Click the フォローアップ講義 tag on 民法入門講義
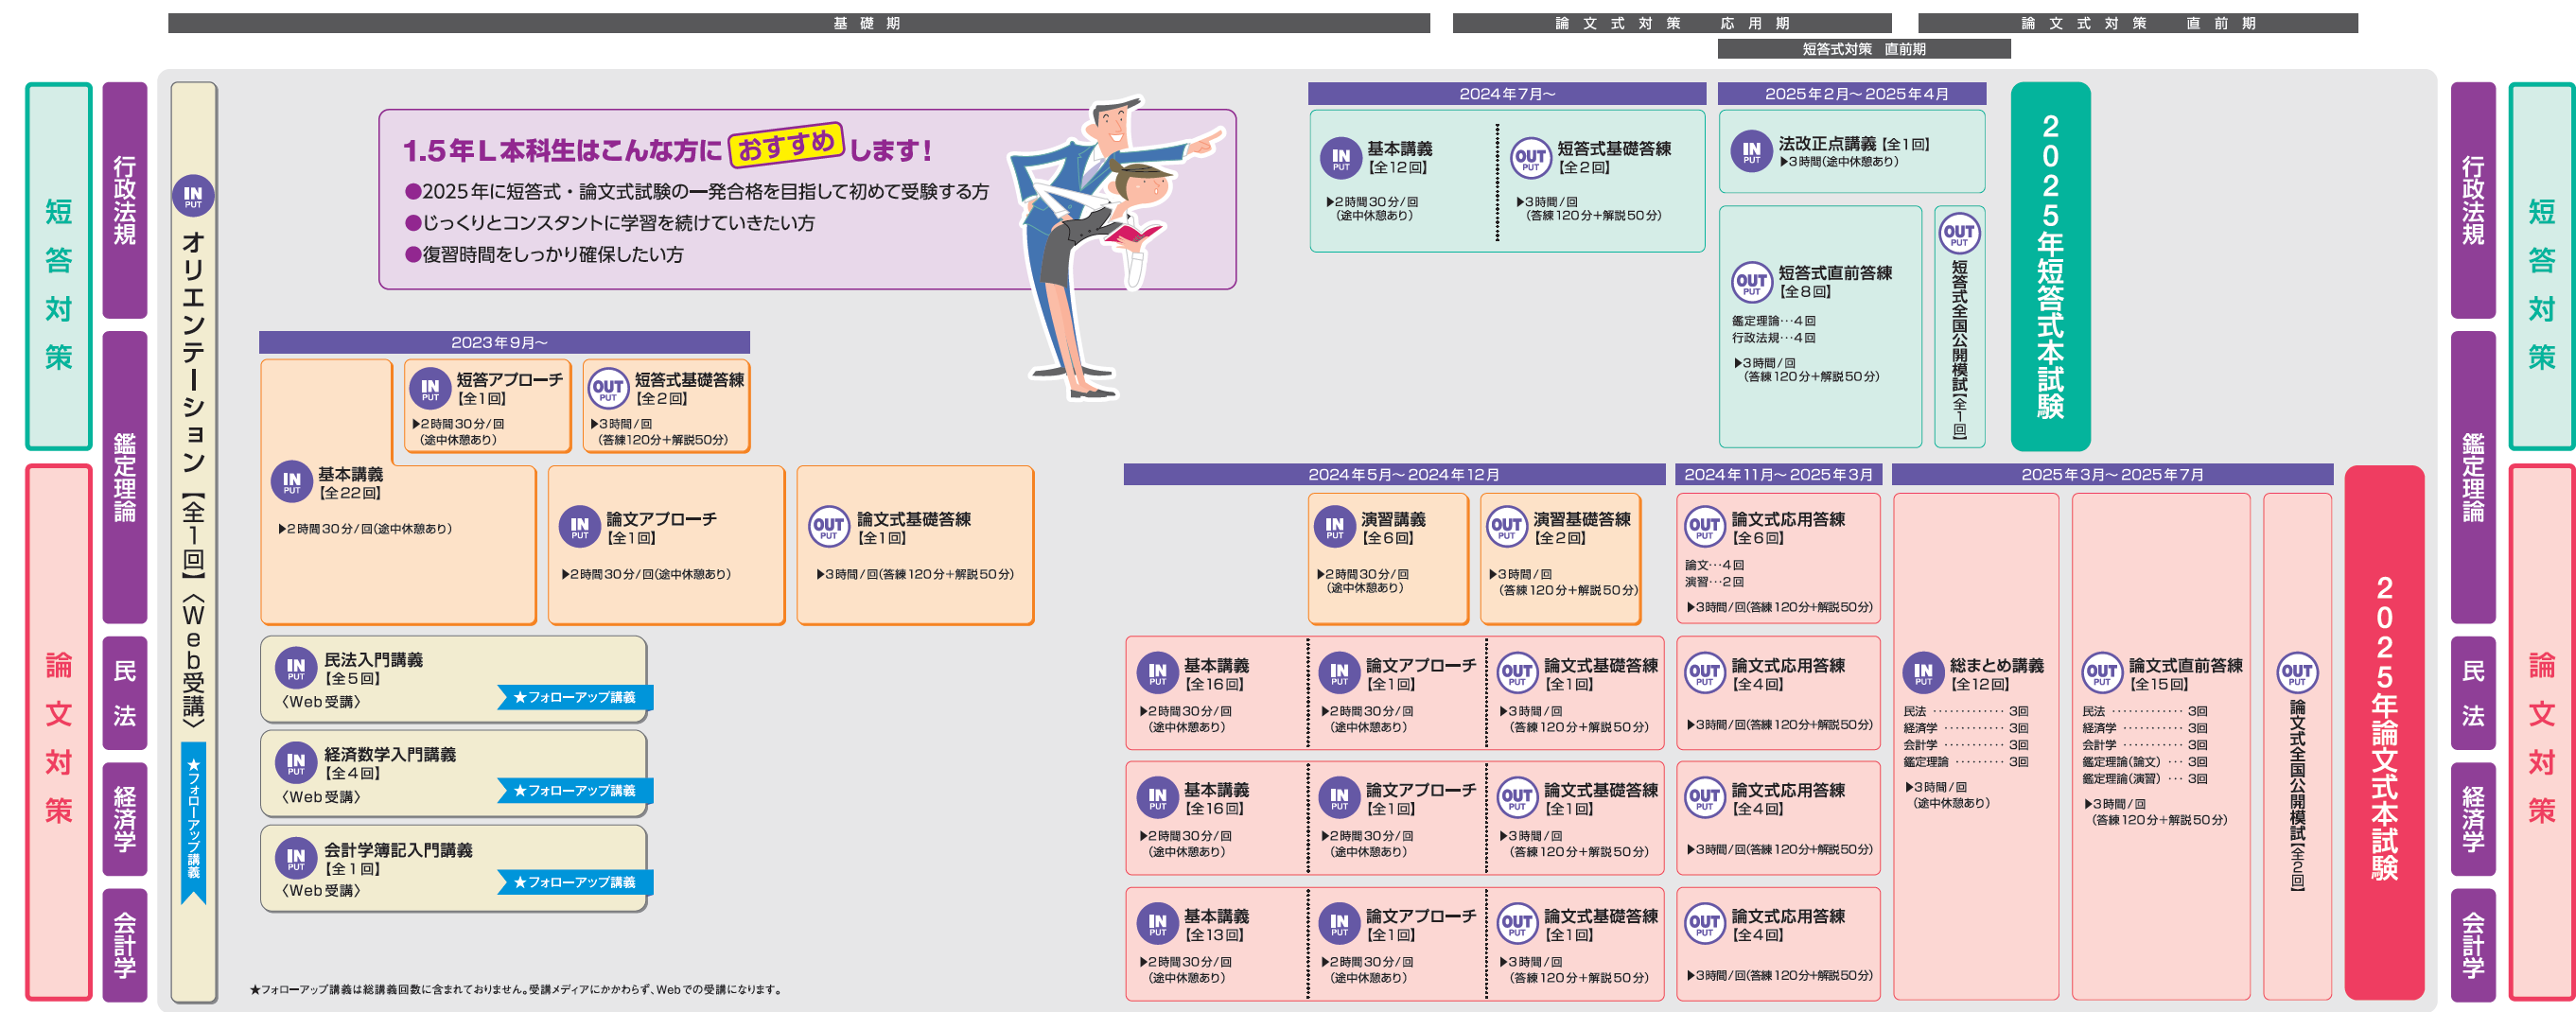This screenshot has height=1012, width=2576. tap(575, 697)
